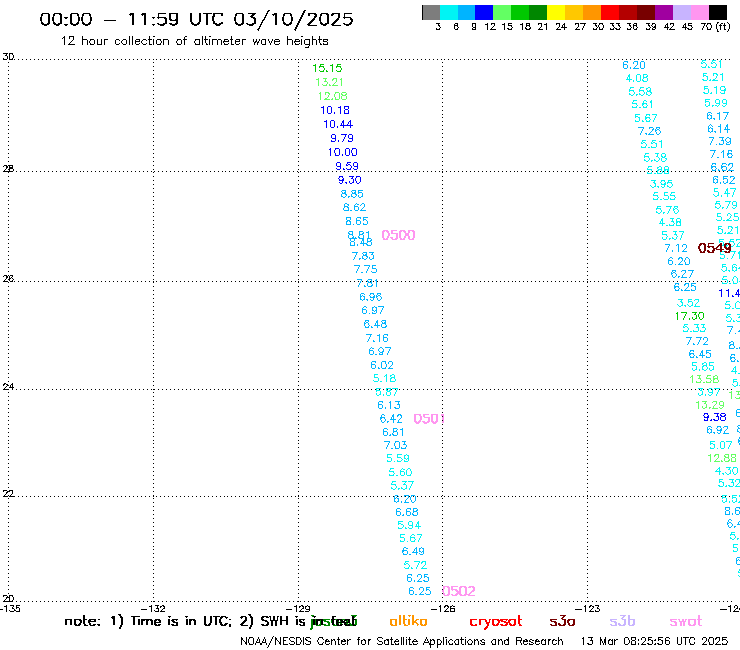Select the 13.58 wave height value
The height and width of the screenshot is (650, 740).
point(704,380)
